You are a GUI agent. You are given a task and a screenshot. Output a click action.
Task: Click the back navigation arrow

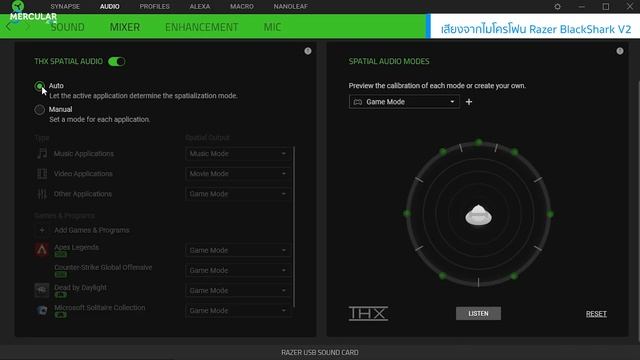click(x=9, y=27)
